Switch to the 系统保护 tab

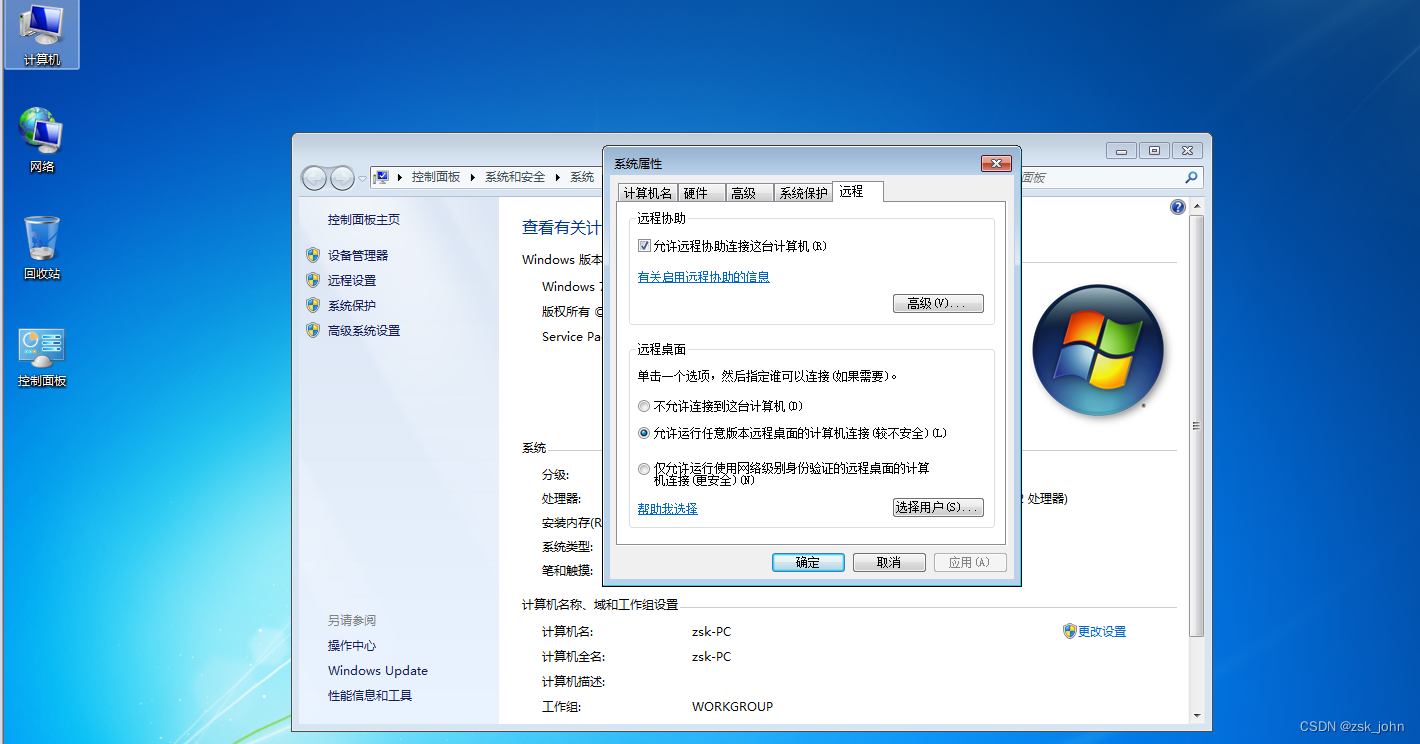(803, 193)
